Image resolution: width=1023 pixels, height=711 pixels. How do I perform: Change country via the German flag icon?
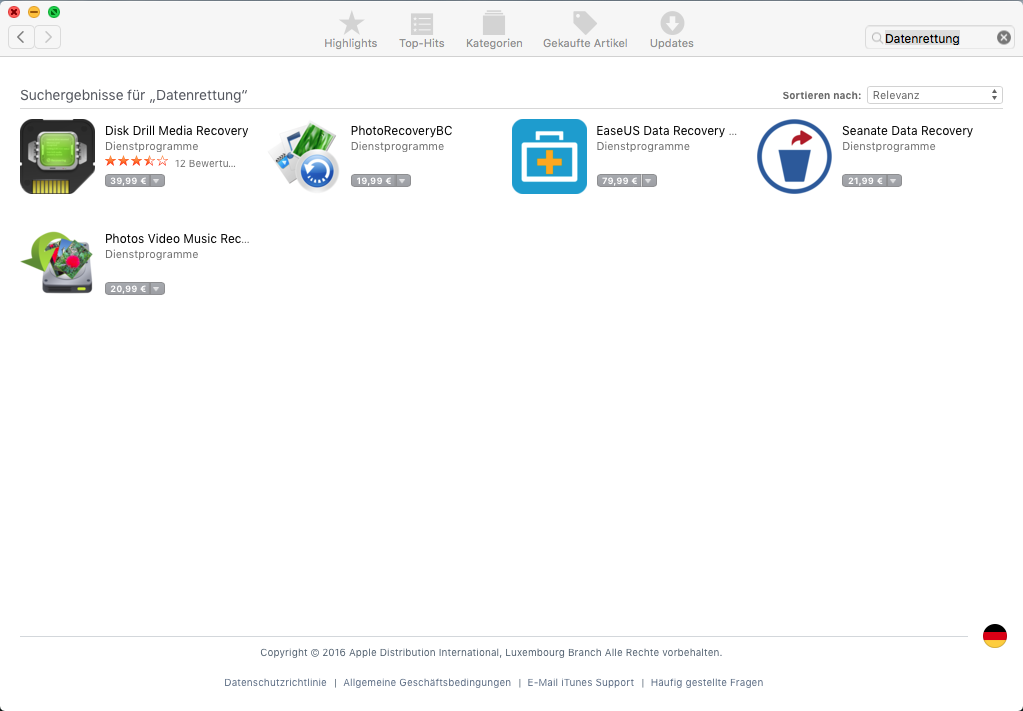tap(994, 636)
